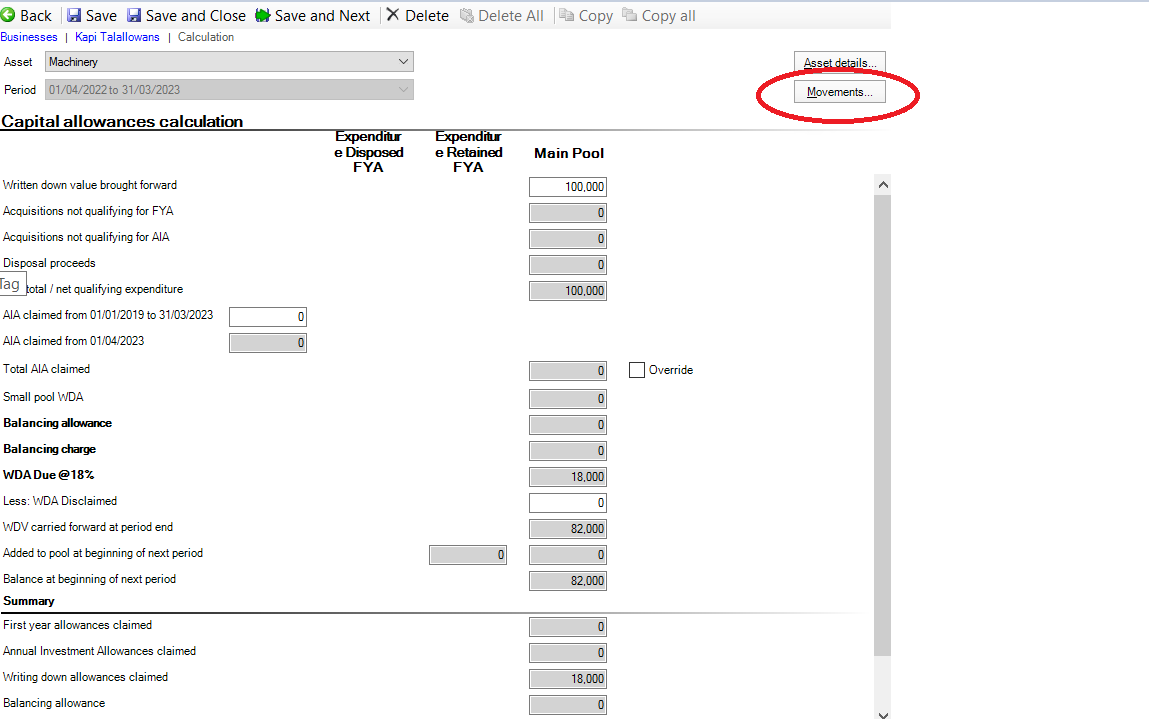Image resolution: width=1149 pixels, height=719 pixels.
Task: Click the Delete X icon
Action: click(x=393, y=15)
